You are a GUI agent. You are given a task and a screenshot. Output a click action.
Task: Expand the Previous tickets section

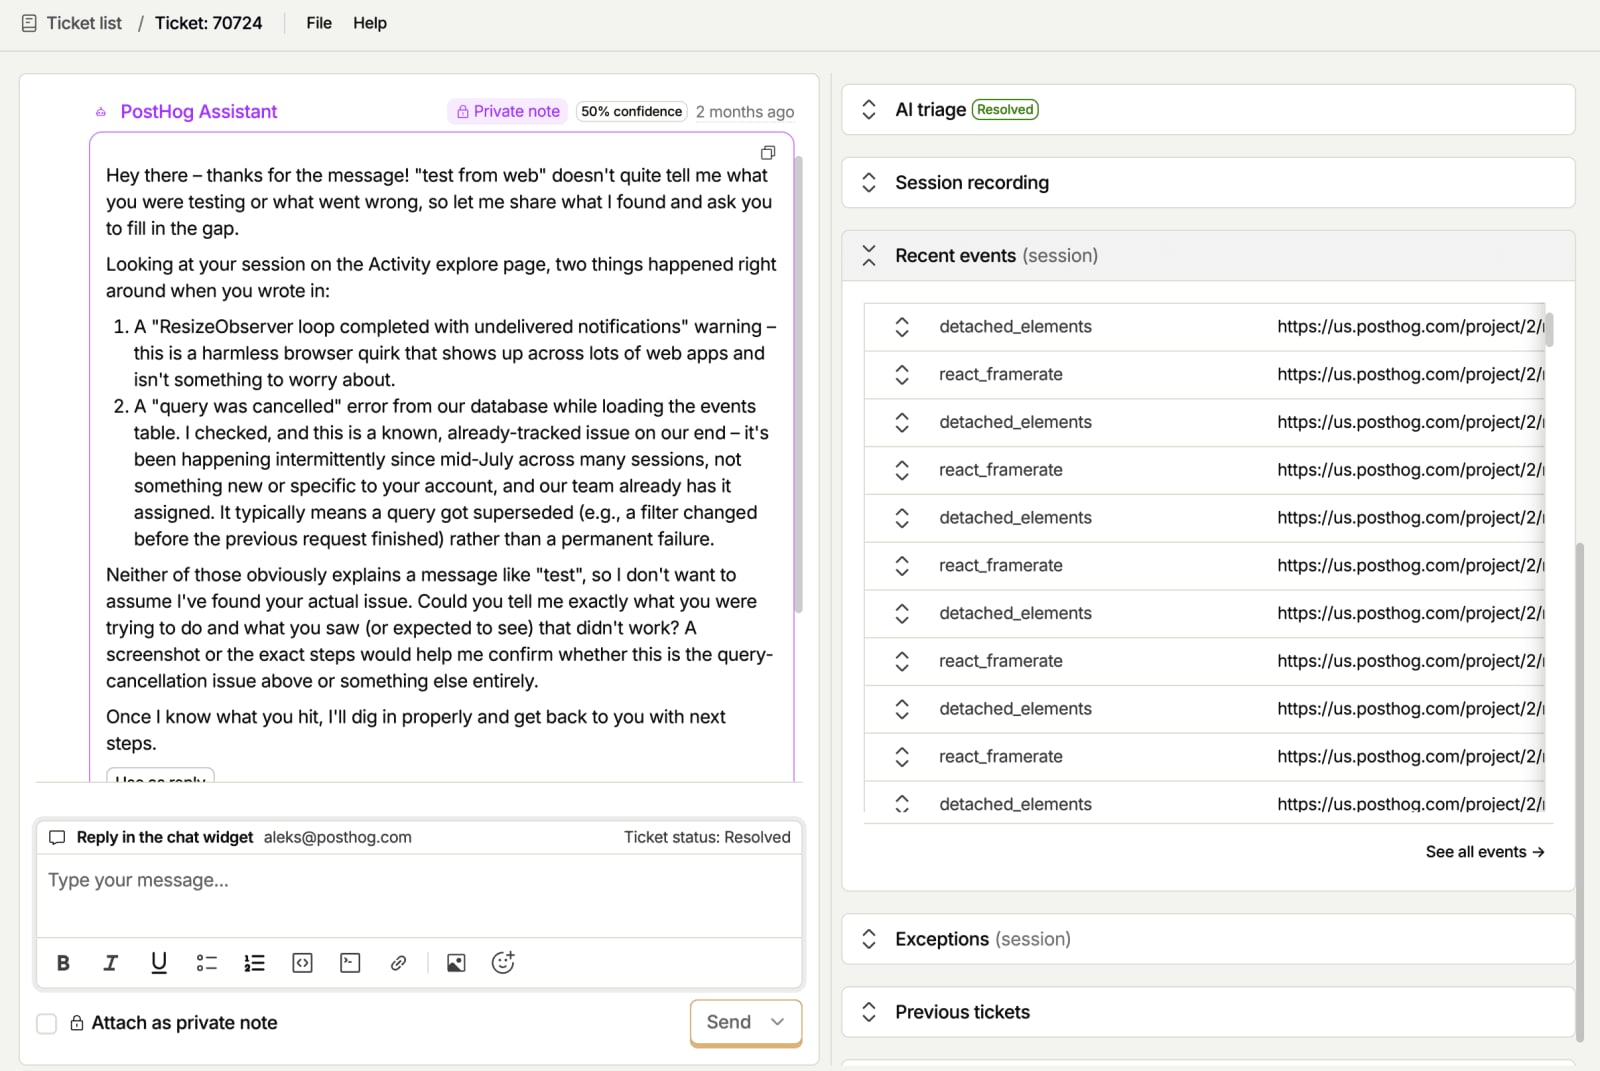869,1012
